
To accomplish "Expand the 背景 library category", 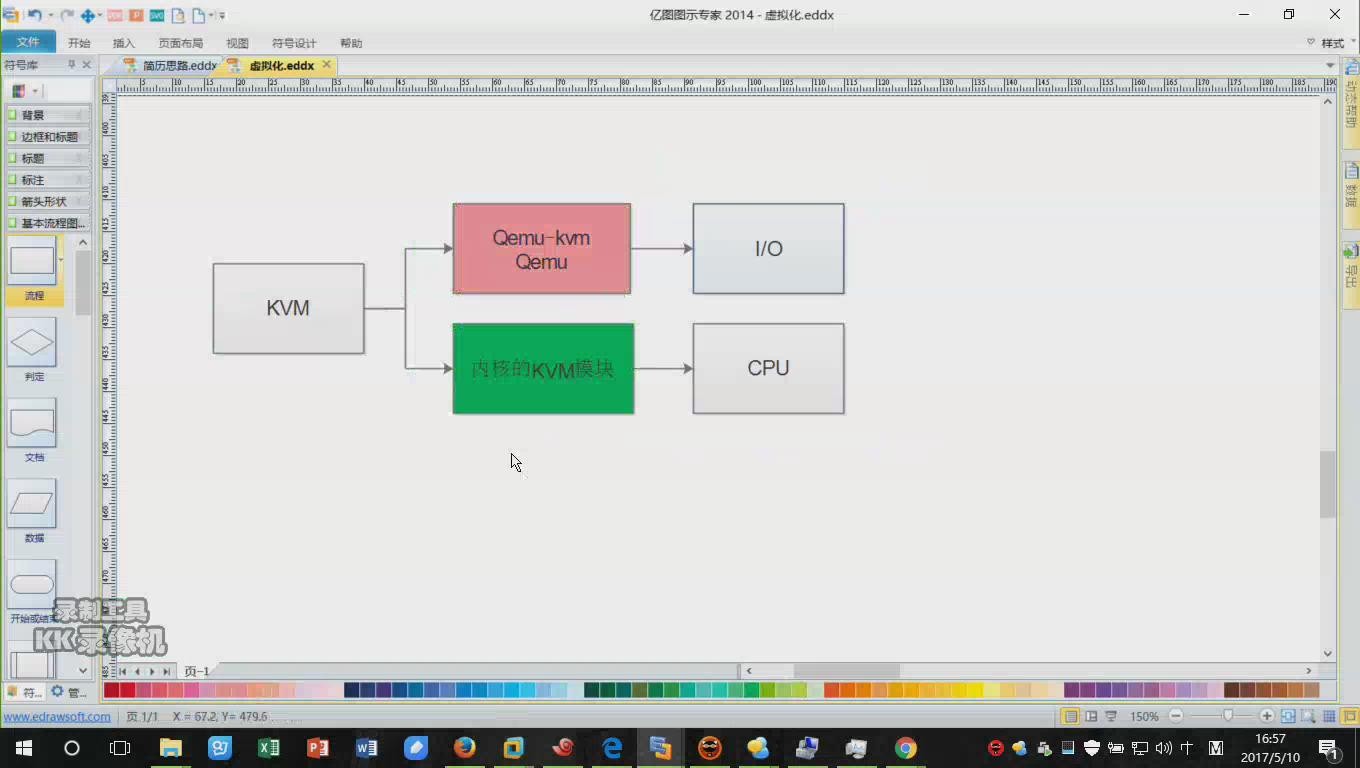I will point(48,115).
